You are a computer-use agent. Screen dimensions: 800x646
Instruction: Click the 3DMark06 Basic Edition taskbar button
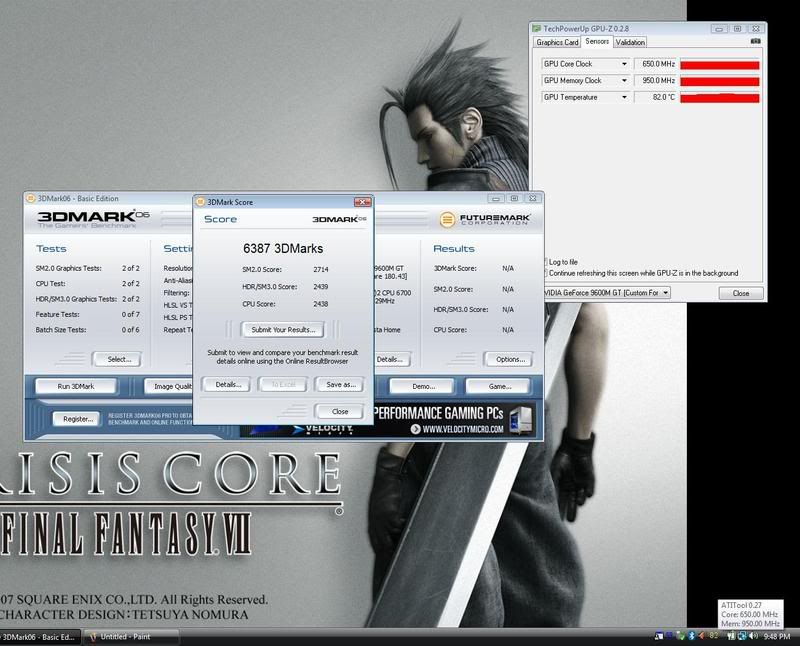pyautogui.click(x=40, y=637)
